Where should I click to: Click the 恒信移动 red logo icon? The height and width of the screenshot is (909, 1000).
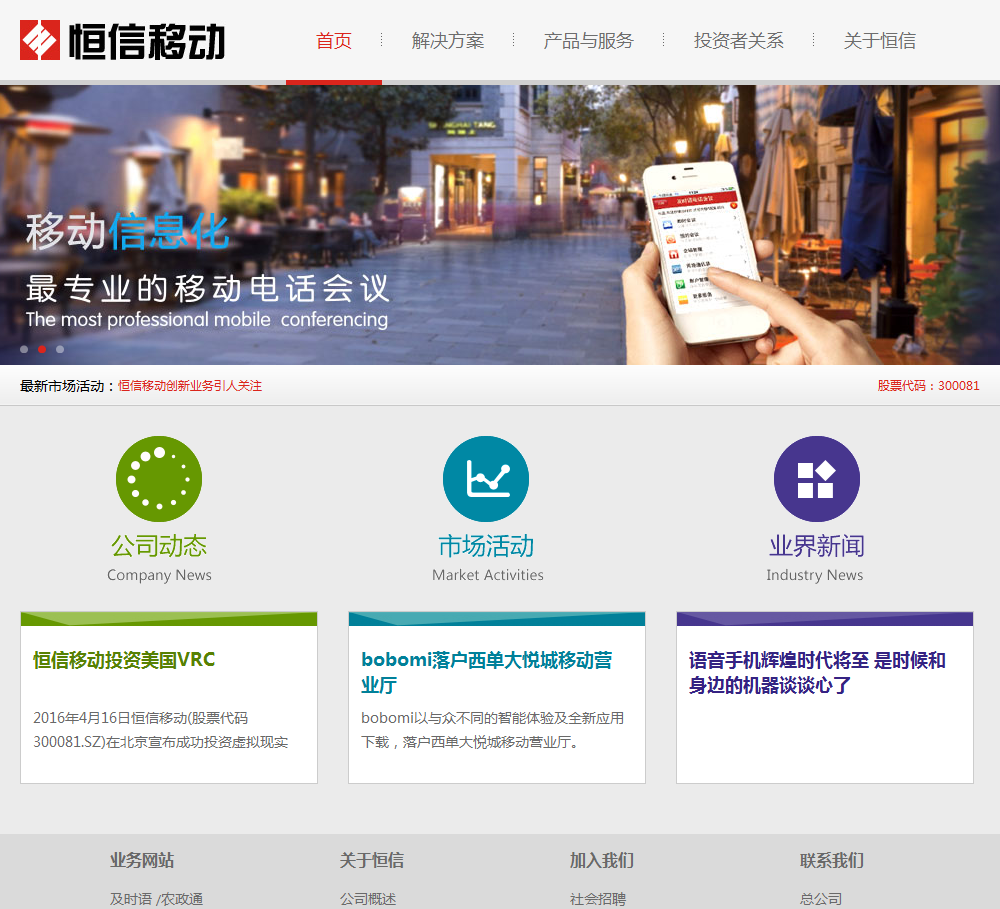tap(40, 40)
